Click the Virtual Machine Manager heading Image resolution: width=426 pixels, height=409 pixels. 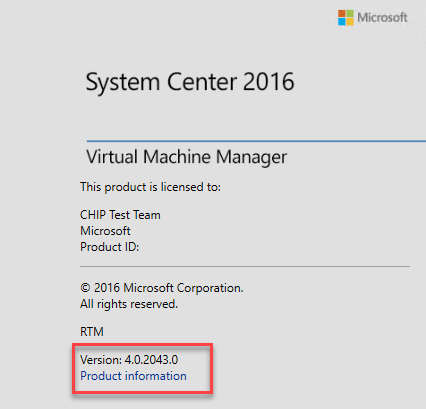pos(186,157)
